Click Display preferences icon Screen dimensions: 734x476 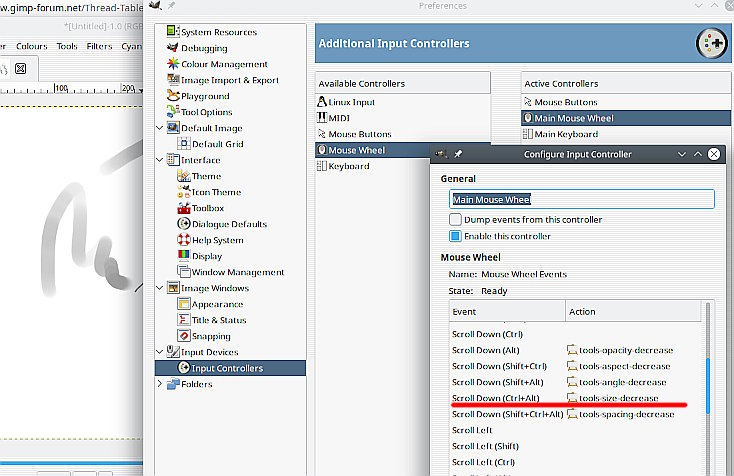coord(184,256)
